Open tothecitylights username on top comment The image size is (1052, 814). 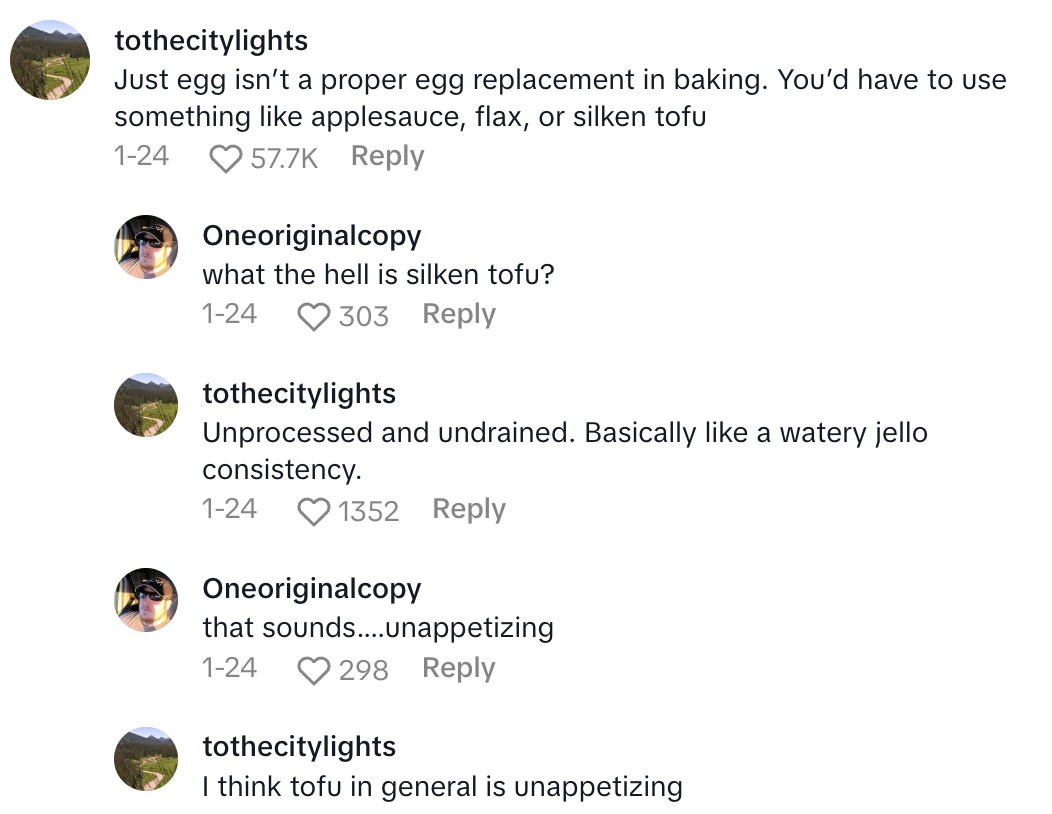pyautogui.click(x=211, y=40)
